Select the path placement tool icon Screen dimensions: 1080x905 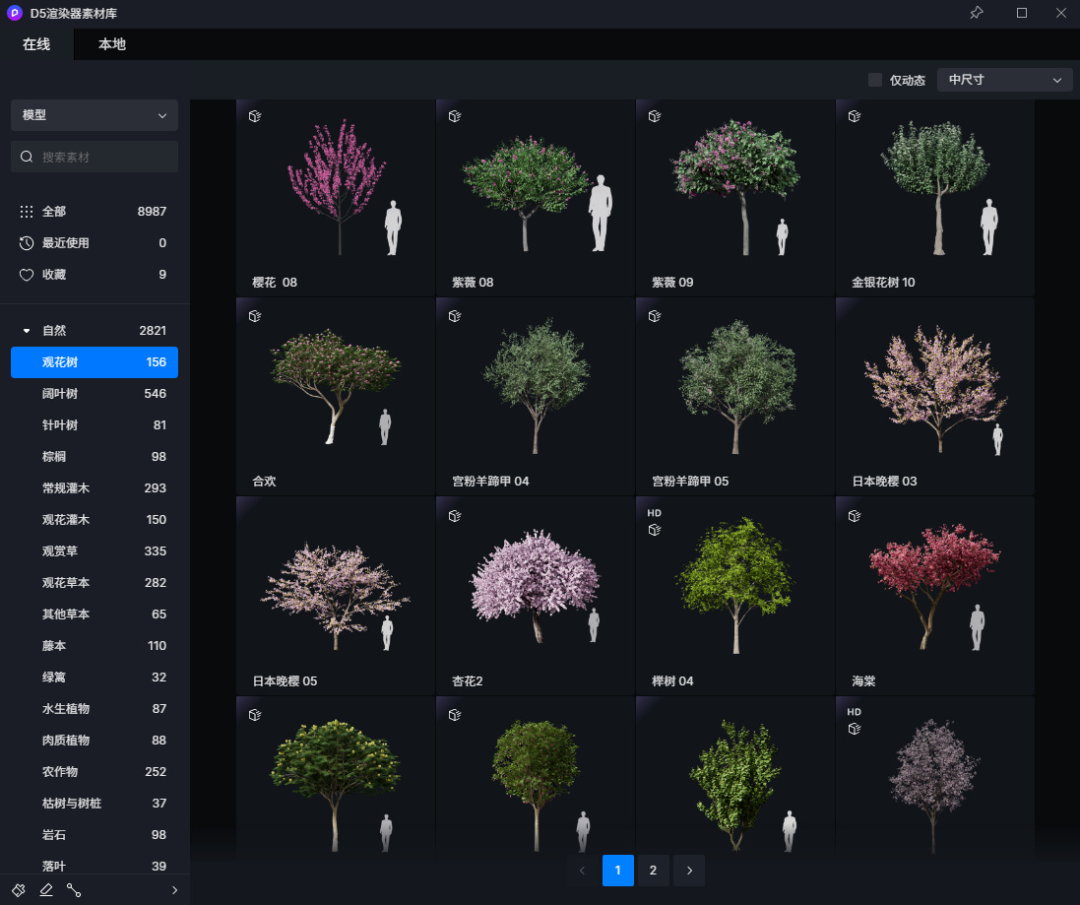(74, 890)
